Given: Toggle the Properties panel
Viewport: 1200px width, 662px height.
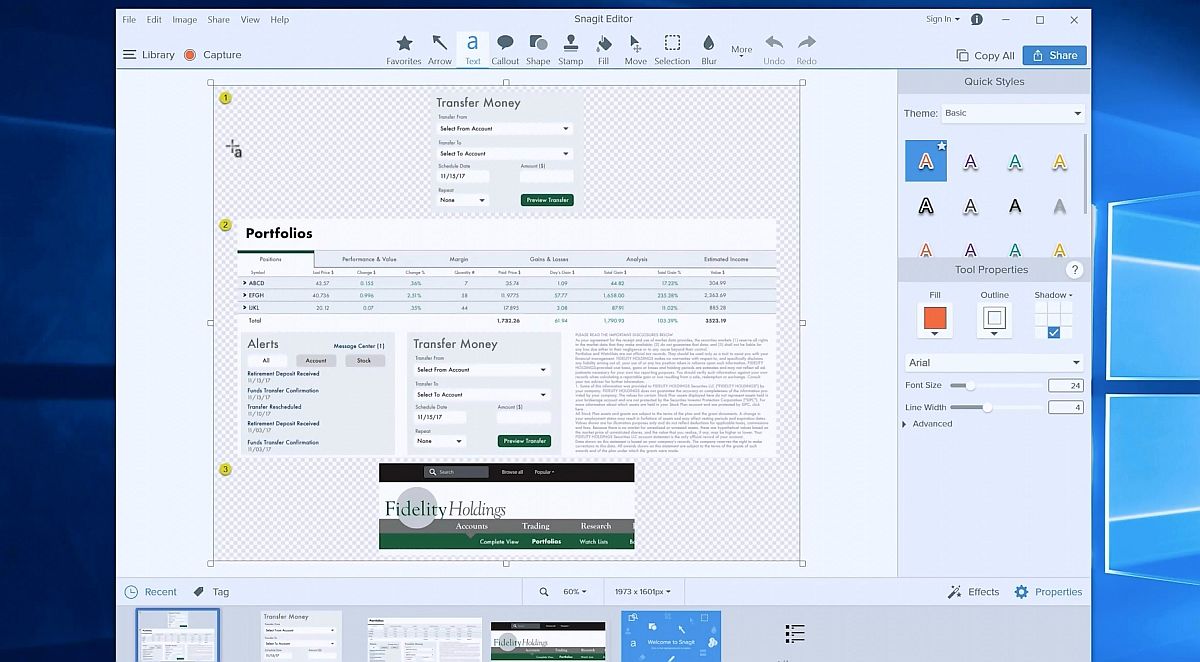Looking at the screenshot, I should [x=1048, y=592].
